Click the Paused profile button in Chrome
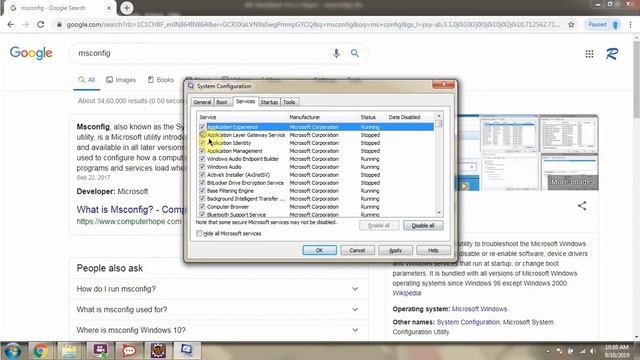 coord(602,24)
